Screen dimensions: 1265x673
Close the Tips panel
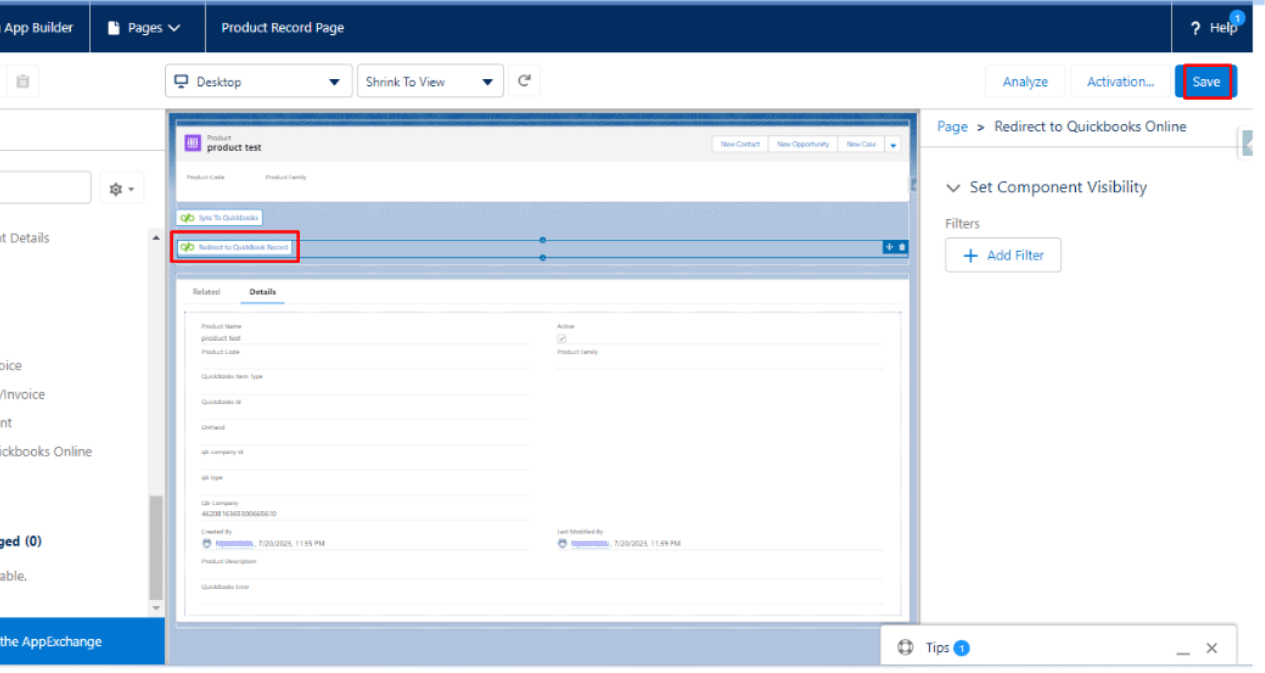pos(1212,648)
